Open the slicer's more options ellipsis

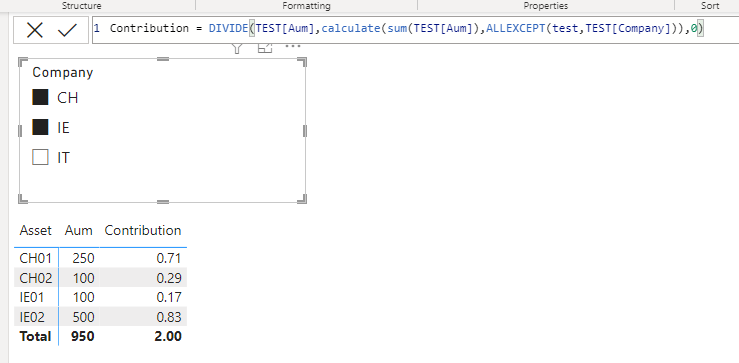293,46
